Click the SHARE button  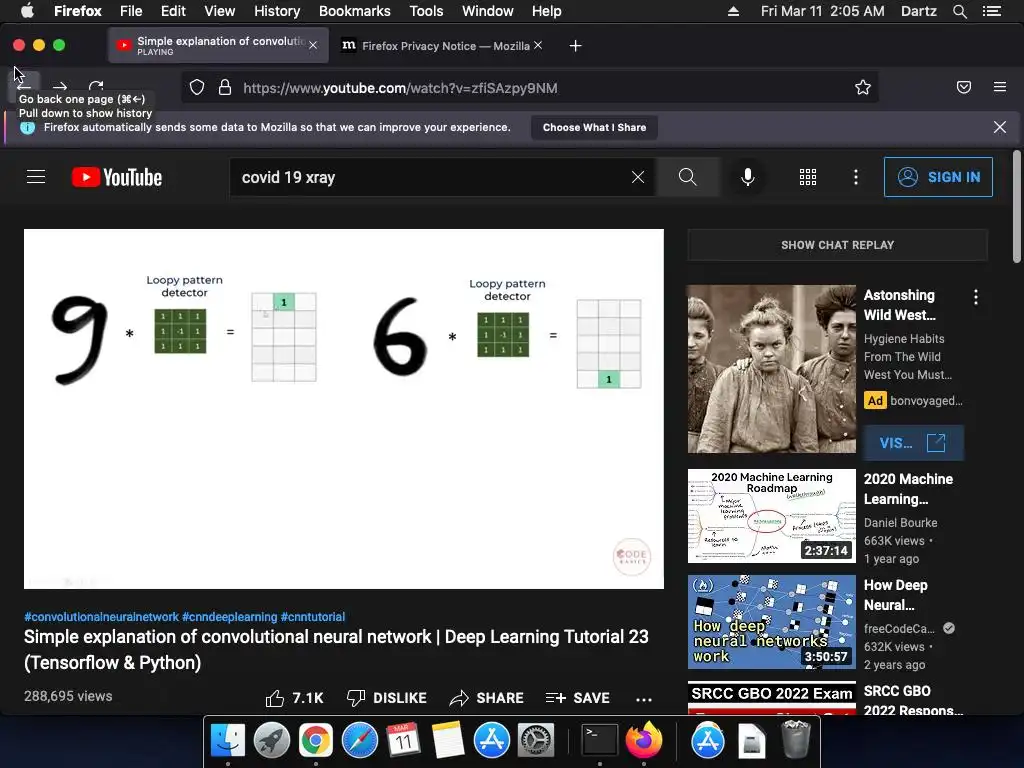(x=487, y=698)
